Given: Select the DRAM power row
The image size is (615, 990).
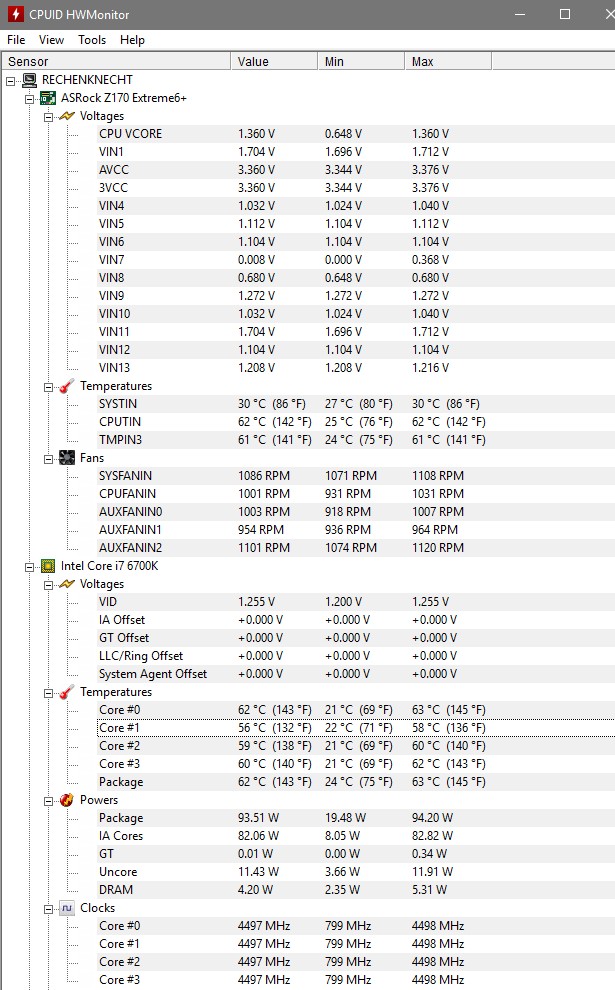Looking at the screenshot, I should pyautogui.click(x=355, y=890).
